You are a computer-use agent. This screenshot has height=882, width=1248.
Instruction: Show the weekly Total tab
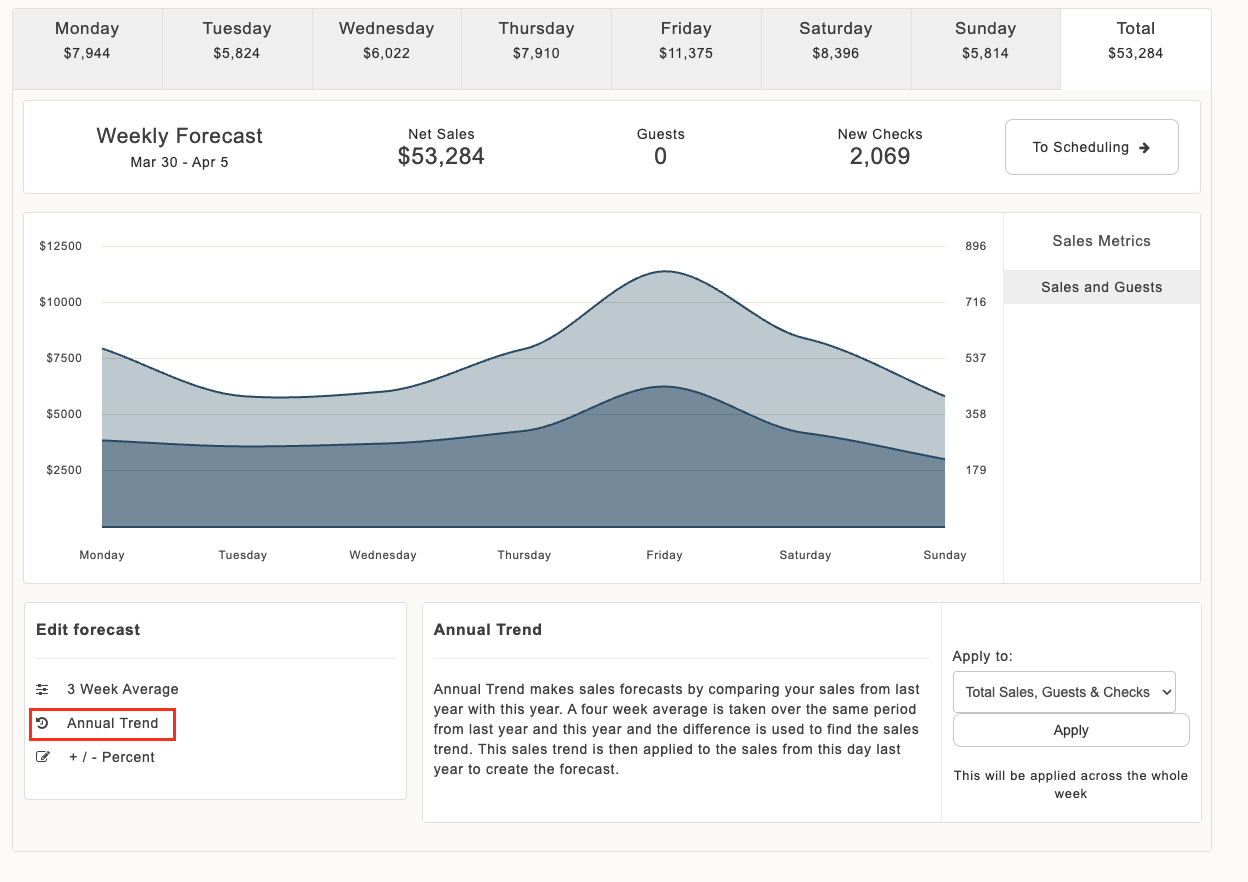1136,40
